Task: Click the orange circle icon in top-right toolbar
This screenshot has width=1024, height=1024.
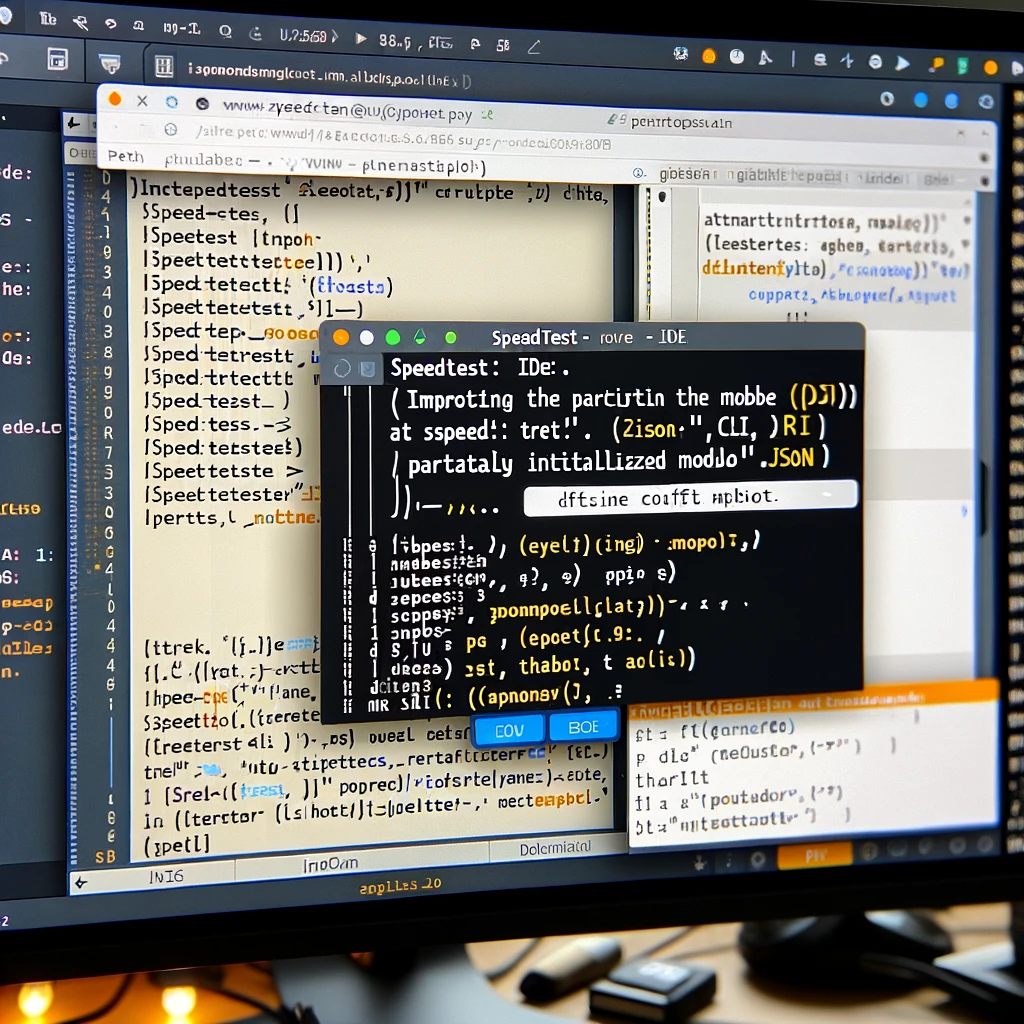Action: (x=709, y=56)
